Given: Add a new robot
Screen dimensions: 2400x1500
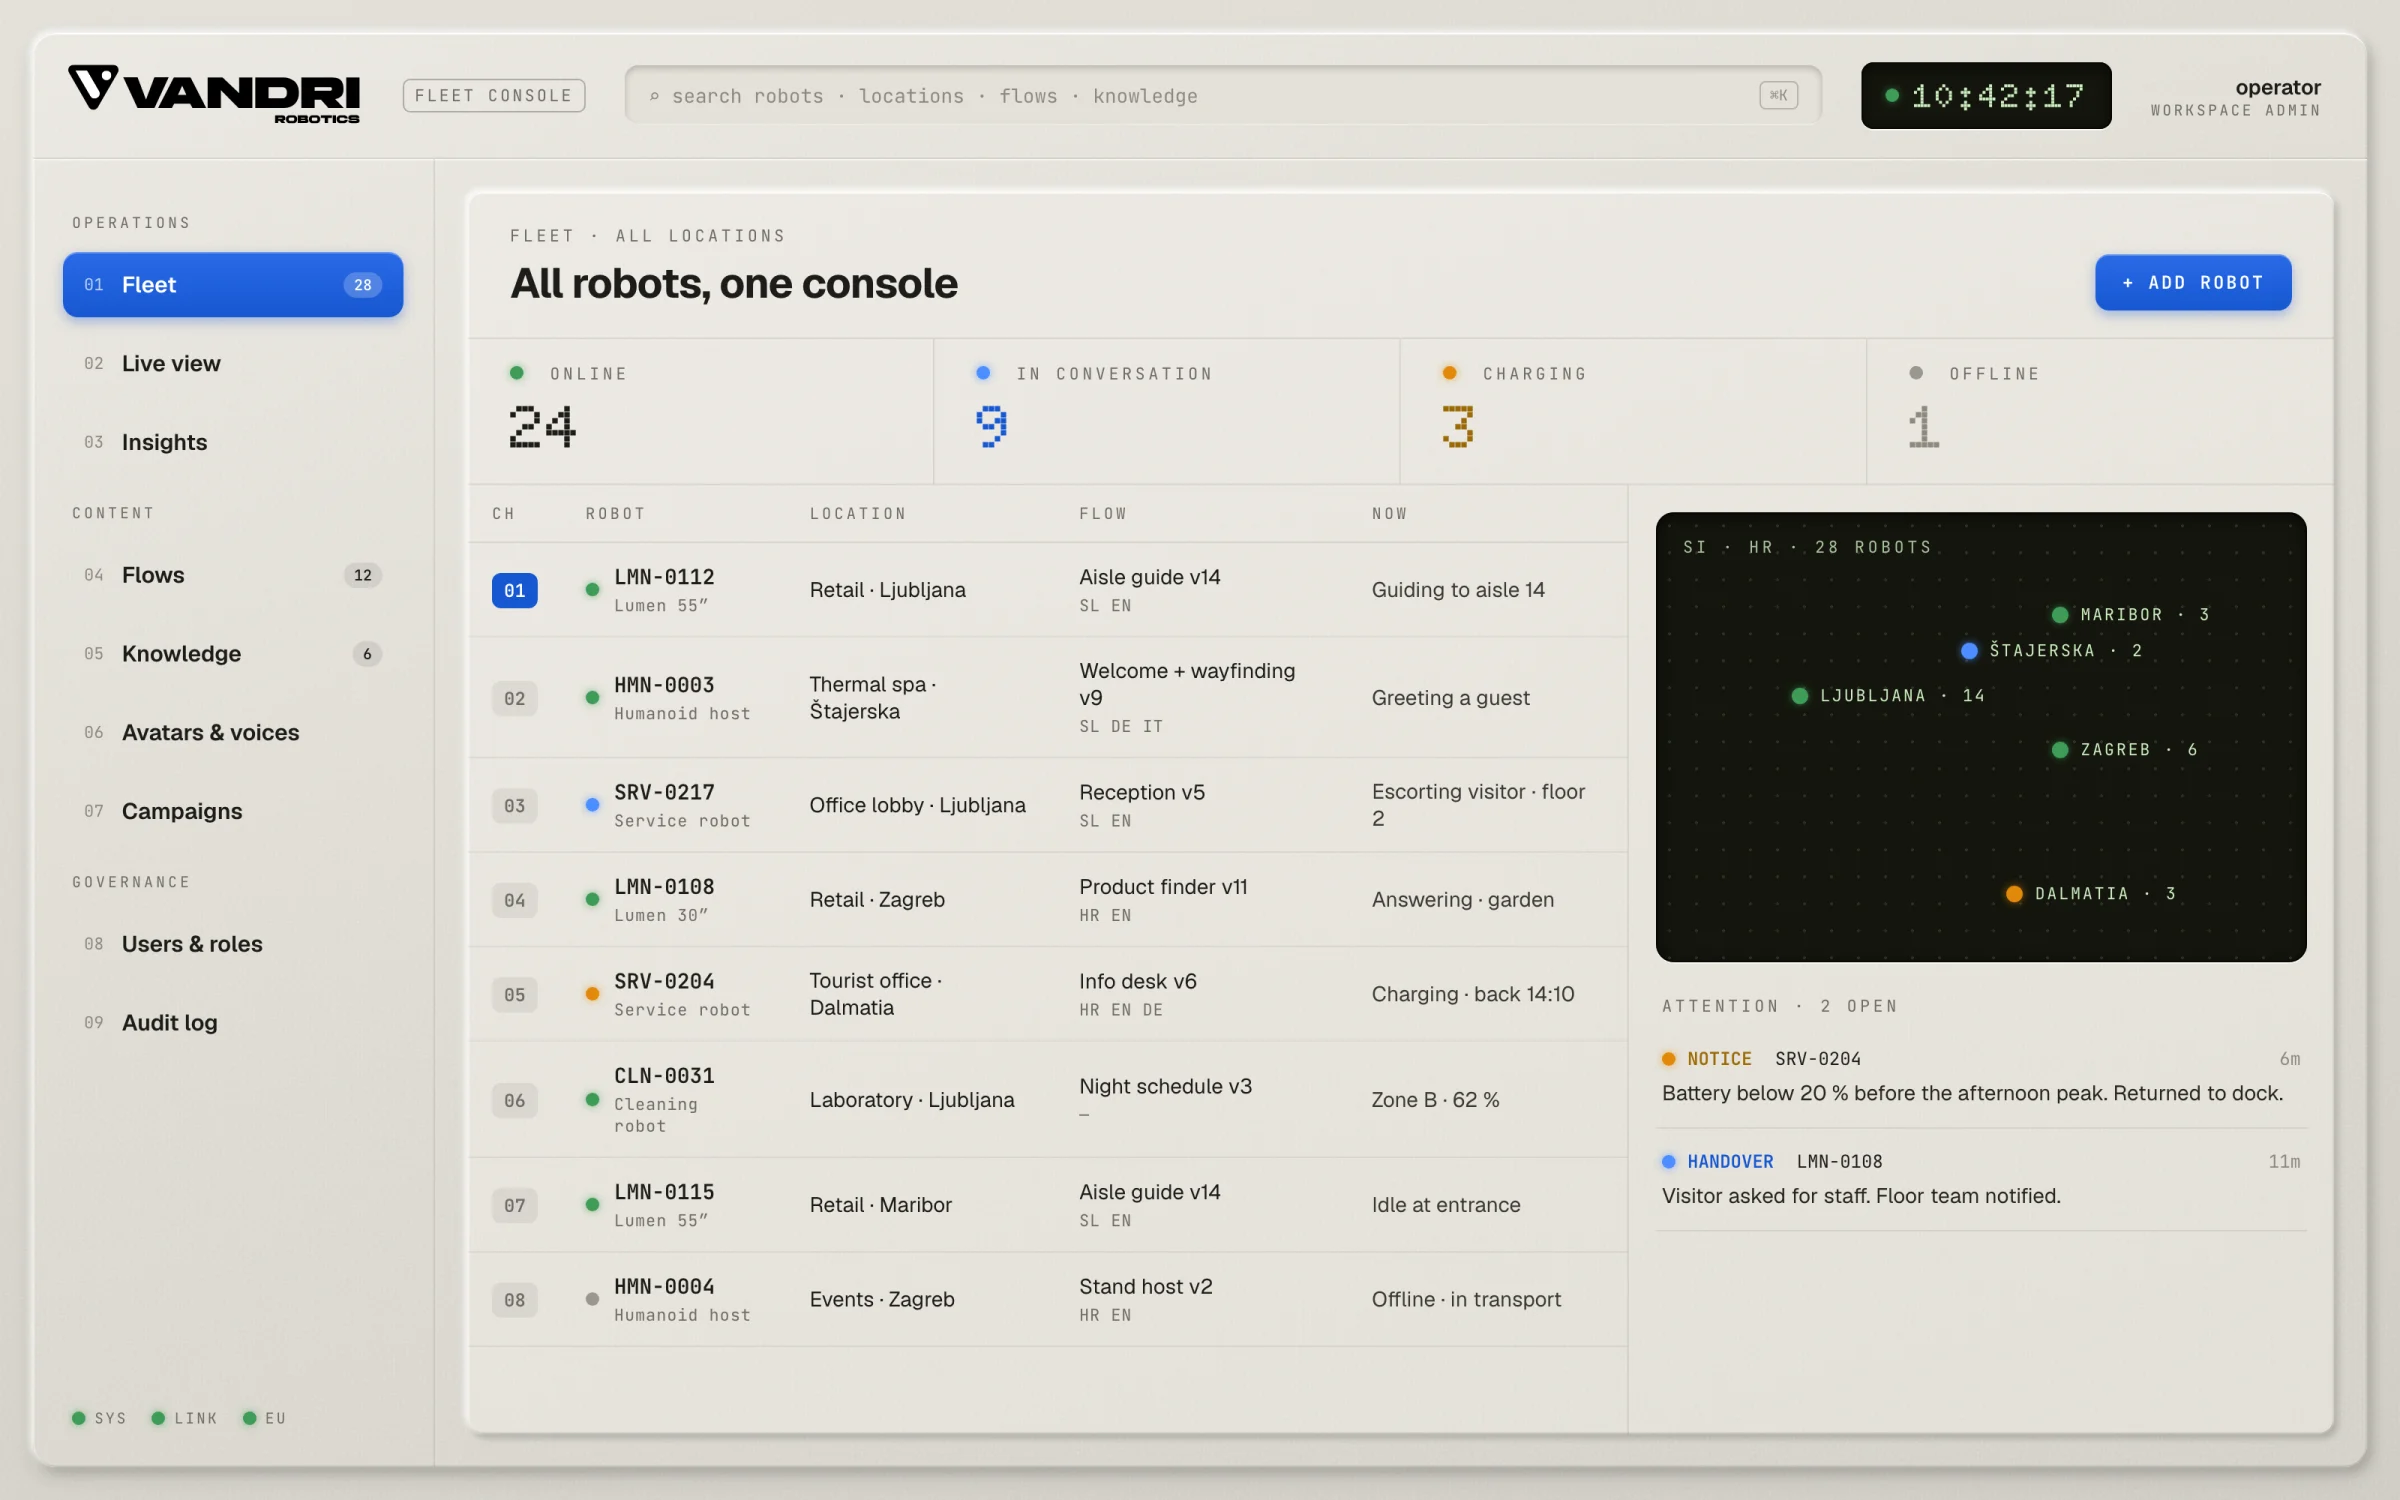Looking at the screenshot, I should (2192, 283).
